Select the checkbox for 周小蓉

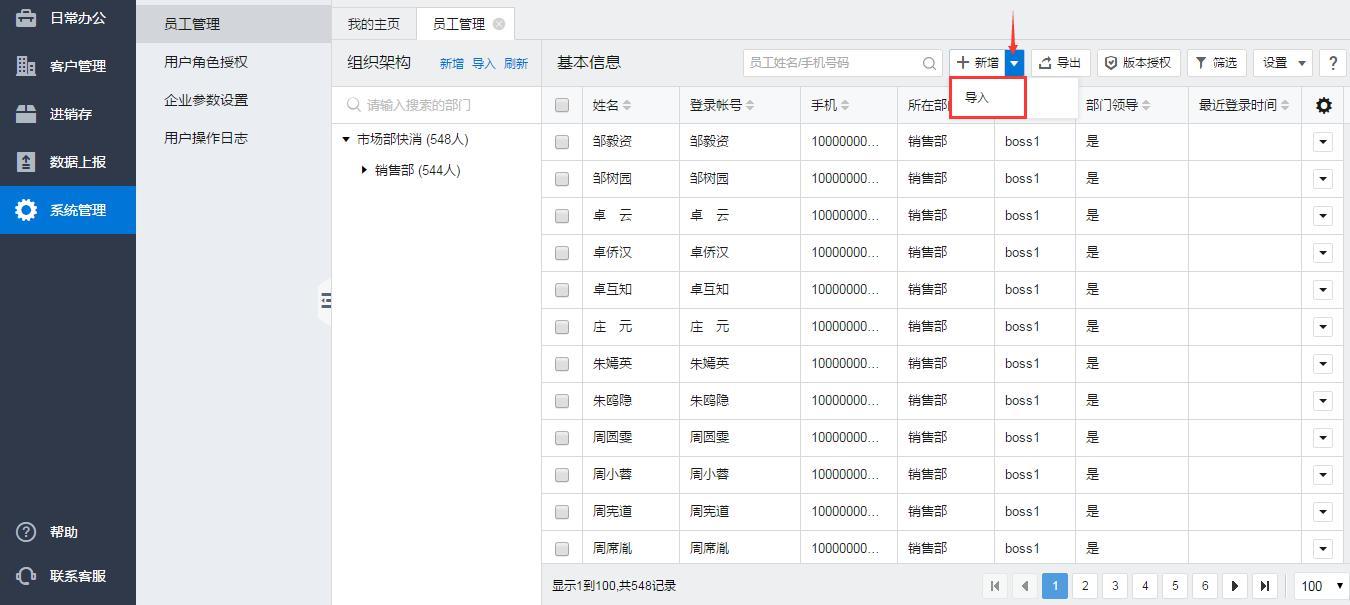[562, 475]
